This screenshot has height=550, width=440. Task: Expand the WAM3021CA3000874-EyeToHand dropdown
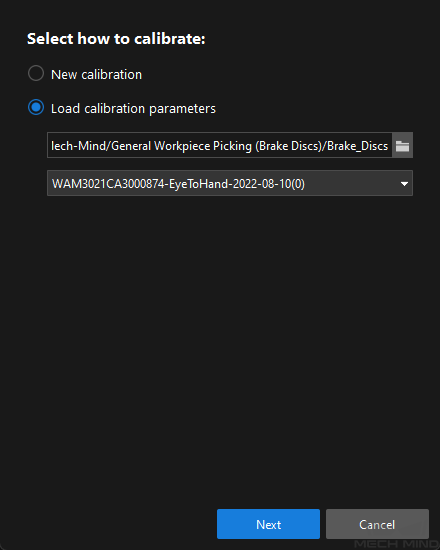pos(230,183)
